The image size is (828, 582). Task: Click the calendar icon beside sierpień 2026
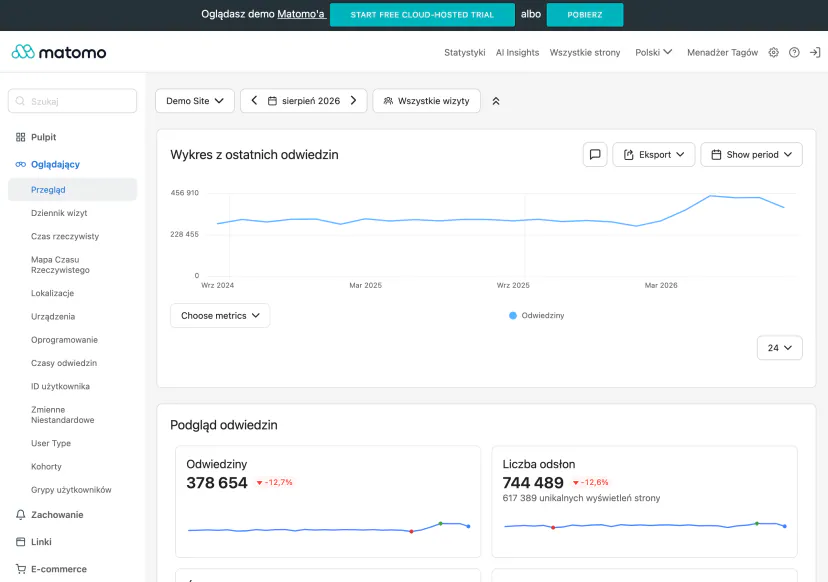[272, 101]
